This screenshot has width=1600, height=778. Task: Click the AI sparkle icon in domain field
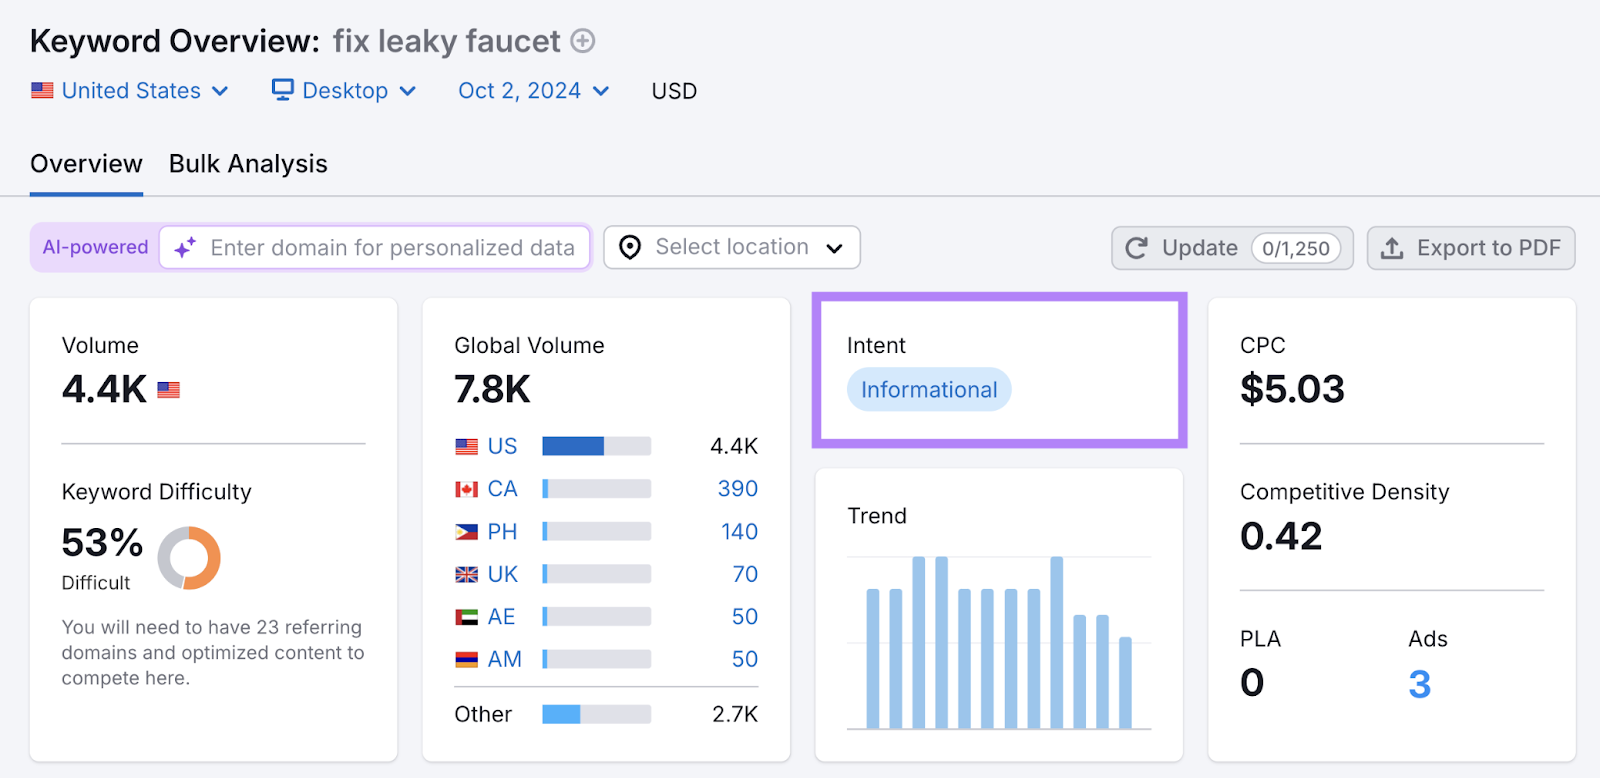point(185,248)
